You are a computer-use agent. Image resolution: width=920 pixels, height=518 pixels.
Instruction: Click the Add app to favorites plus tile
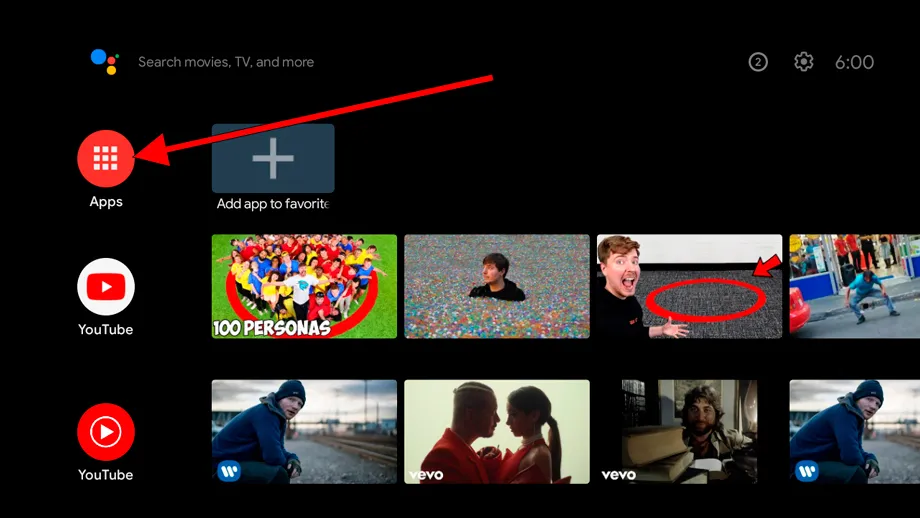pyautogui.click(x=273, y=158)
